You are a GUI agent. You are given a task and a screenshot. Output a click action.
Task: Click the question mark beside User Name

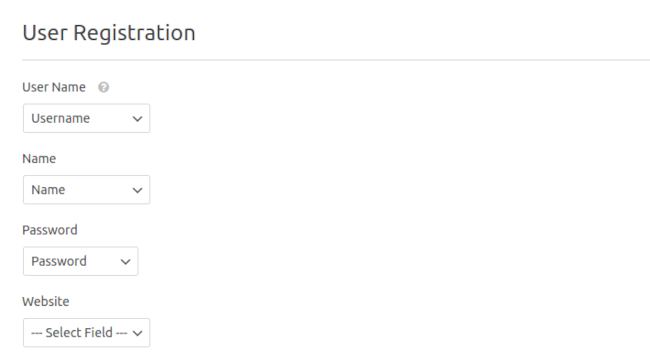tap(103, 87)
